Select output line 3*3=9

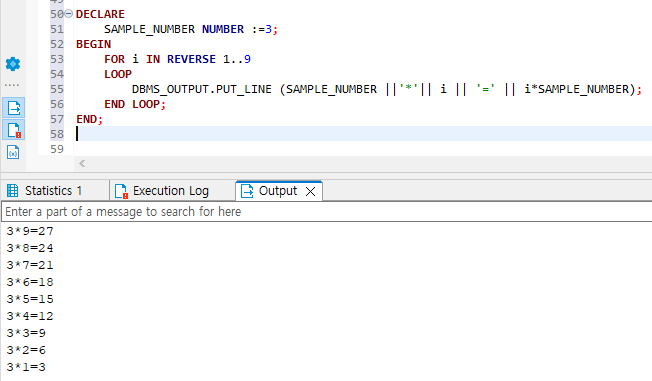click(26, 333)
